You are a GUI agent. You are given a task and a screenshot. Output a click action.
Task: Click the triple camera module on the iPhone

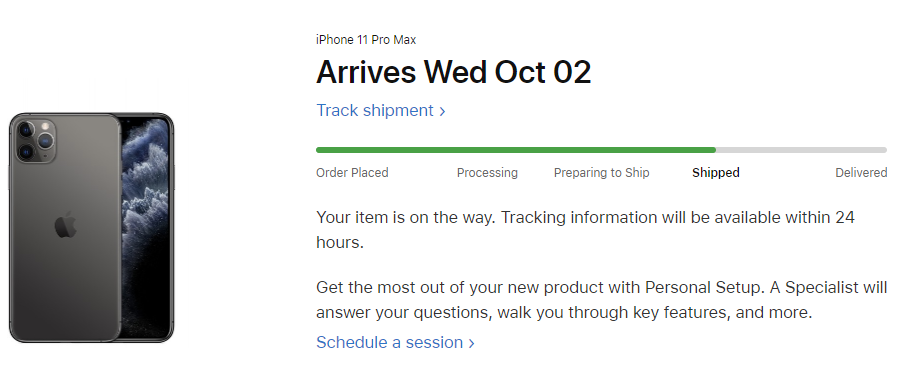(x=36, y=141)
